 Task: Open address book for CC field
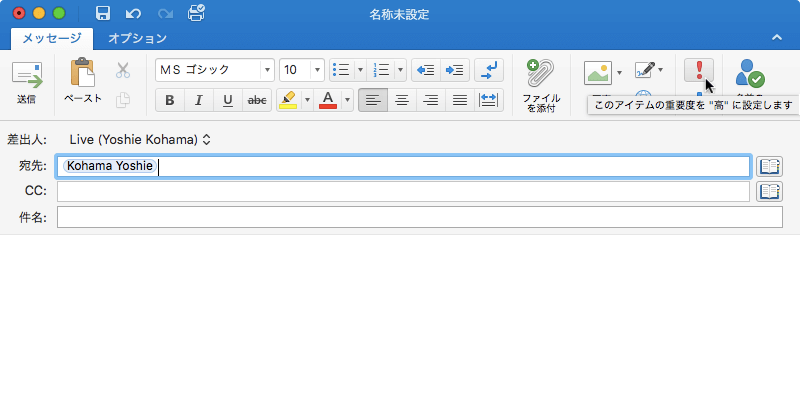pyautogui.click(x=769, y=192)
